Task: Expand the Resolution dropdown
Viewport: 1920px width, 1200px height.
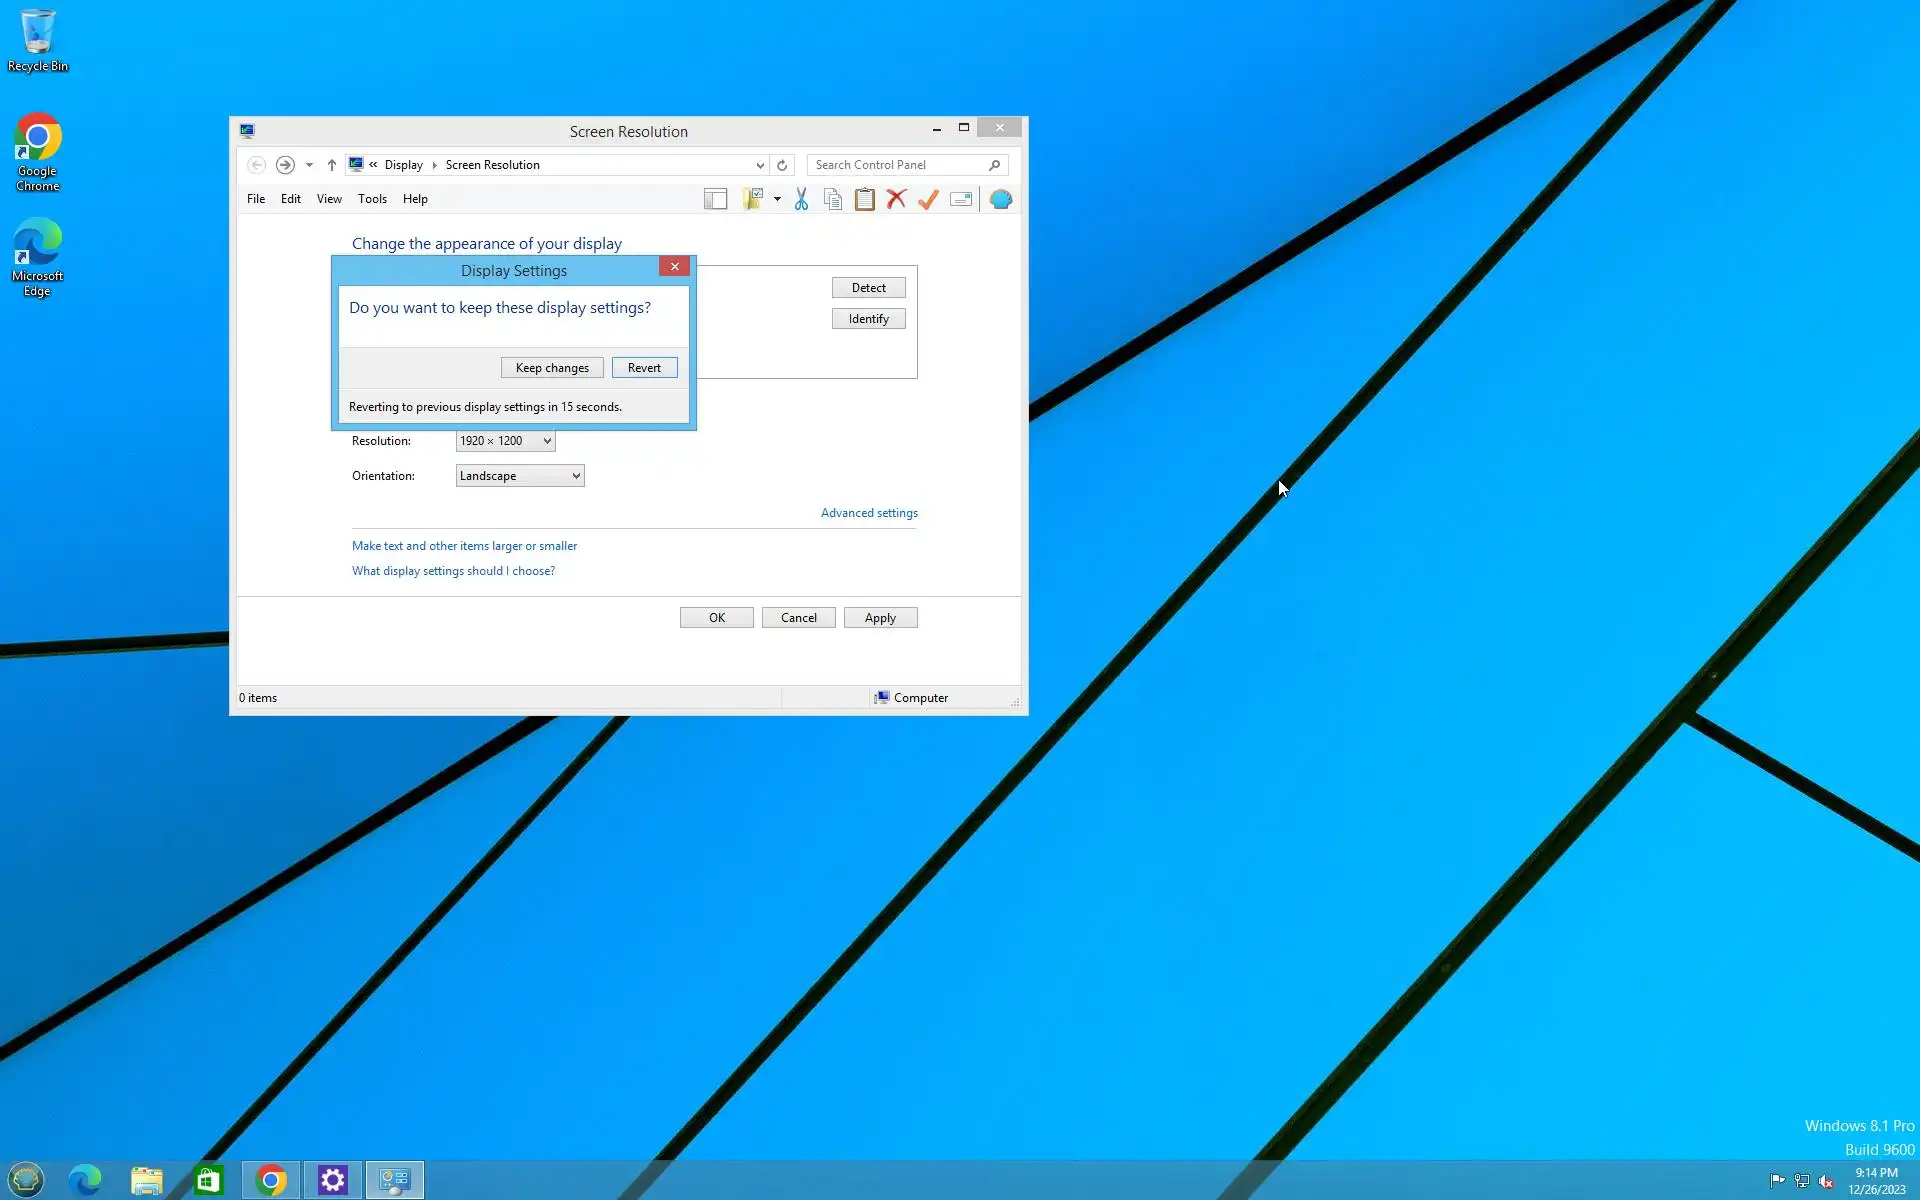Action: (505, 441)
